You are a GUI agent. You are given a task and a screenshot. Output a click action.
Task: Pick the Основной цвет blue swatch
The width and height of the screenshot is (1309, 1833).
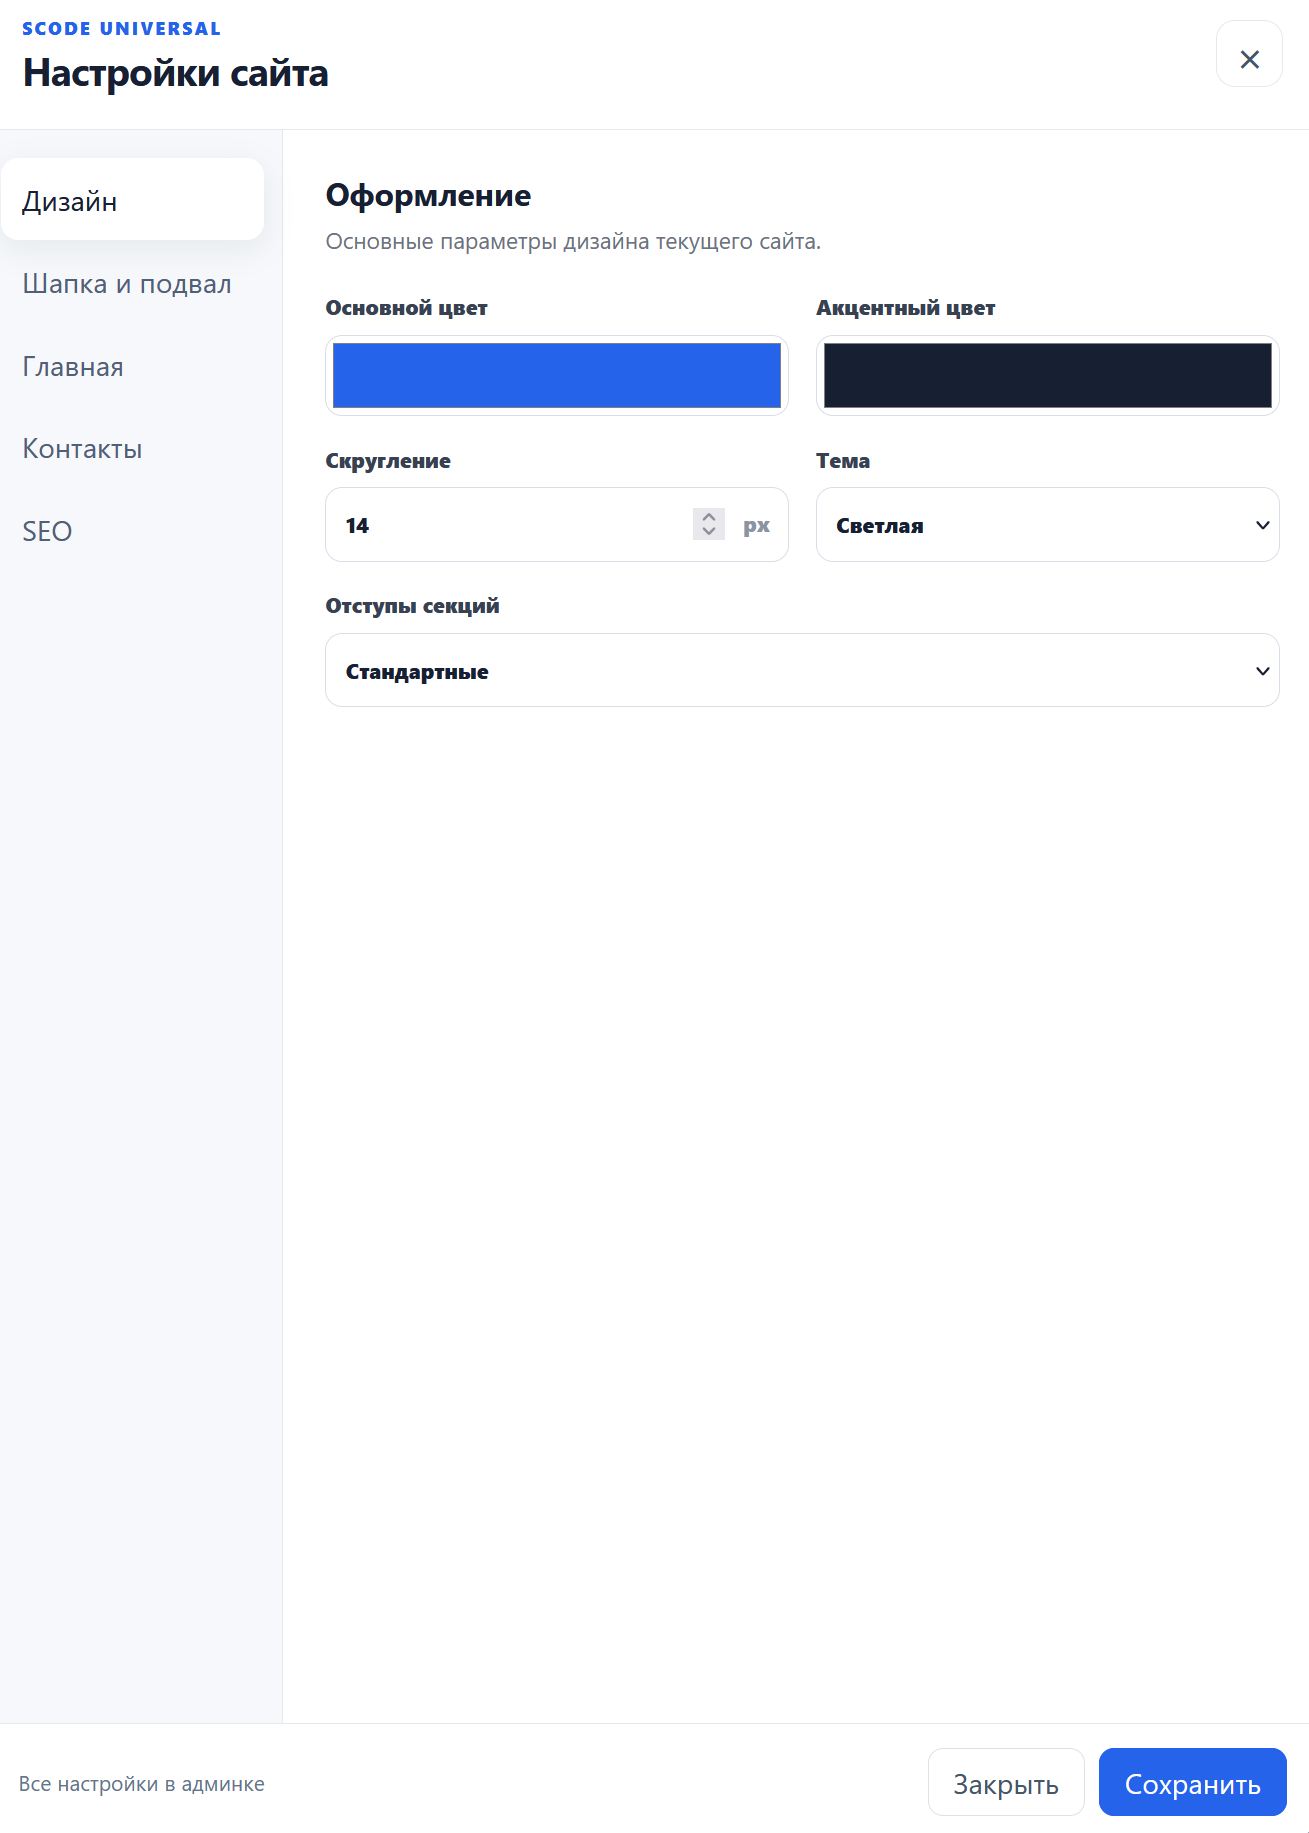click(557, 375)
